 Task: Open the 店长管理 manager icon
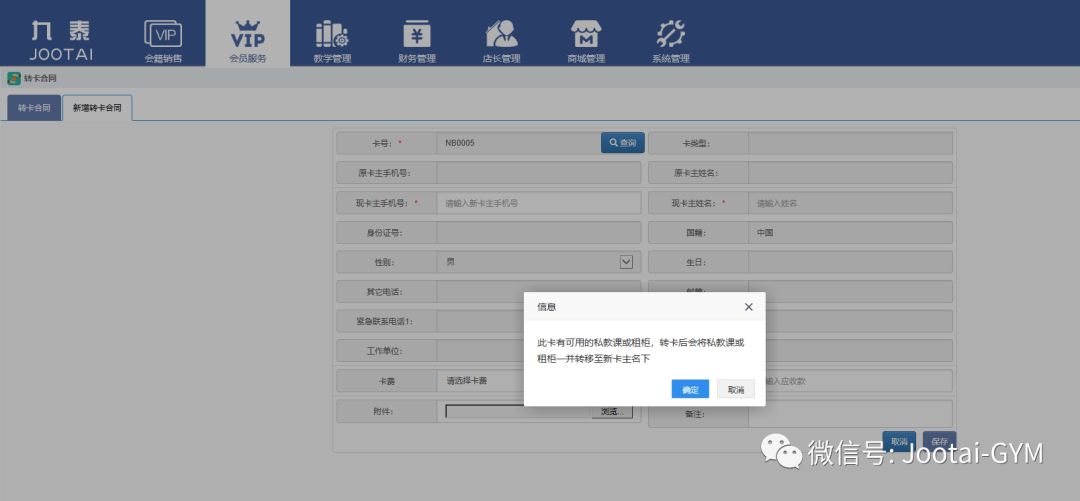tap(501, 34)
